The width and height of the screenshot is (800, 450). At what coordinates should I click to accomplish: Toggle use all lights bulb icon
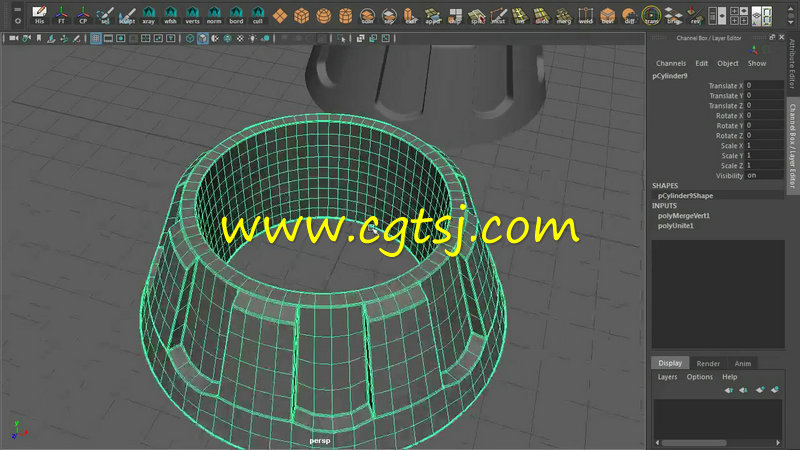click(253, 38)
